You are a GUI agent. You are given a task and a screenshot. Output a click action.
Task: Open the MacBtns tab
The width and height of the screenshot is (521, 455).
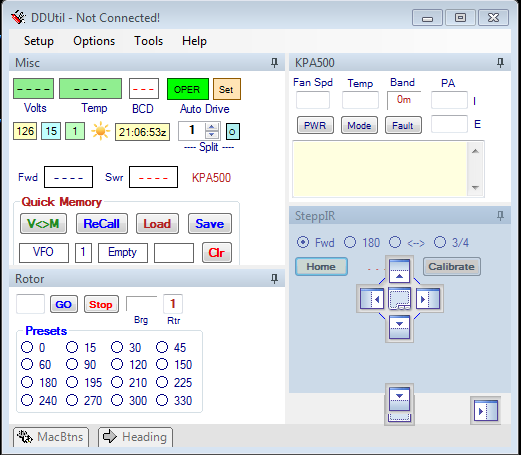51,437
